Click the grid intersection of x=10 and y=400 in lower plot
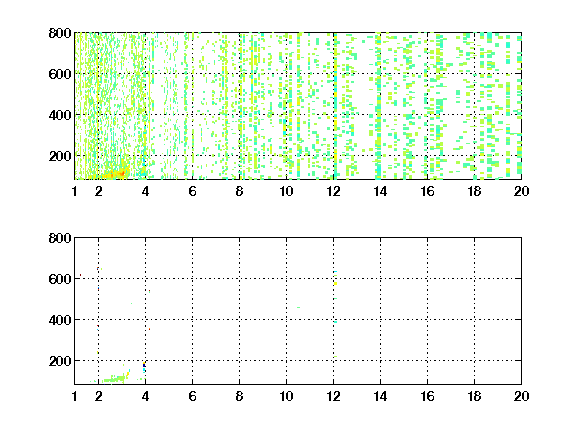This screenshot has height=432, width=576. pyautogui.click(x=287, y=320)
